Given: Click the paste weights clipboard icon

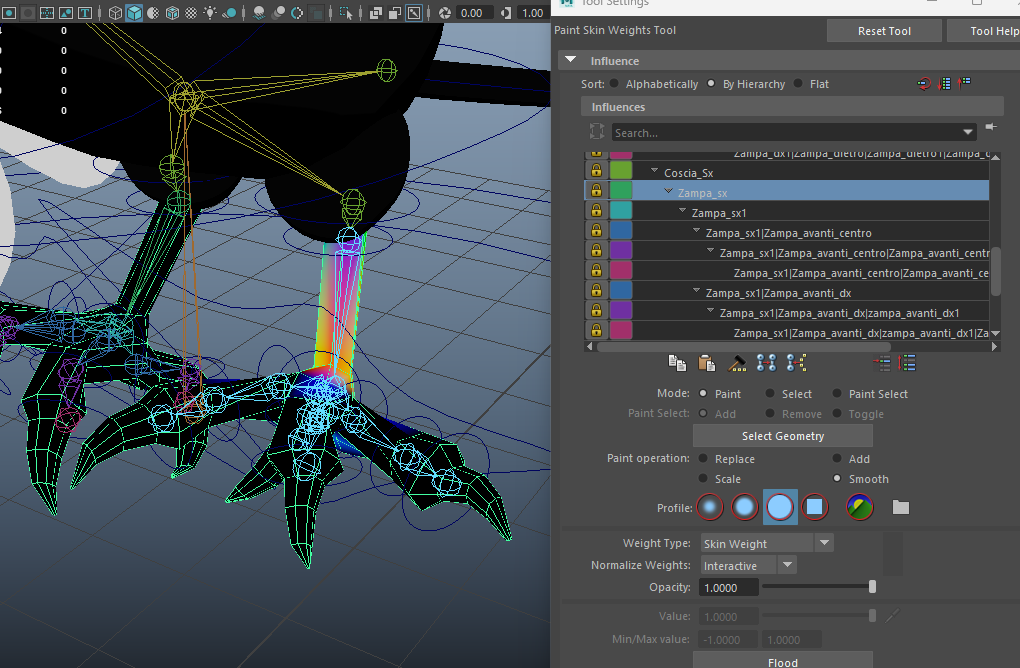Looking at the screenshot, I should click(x=706, y=363).
